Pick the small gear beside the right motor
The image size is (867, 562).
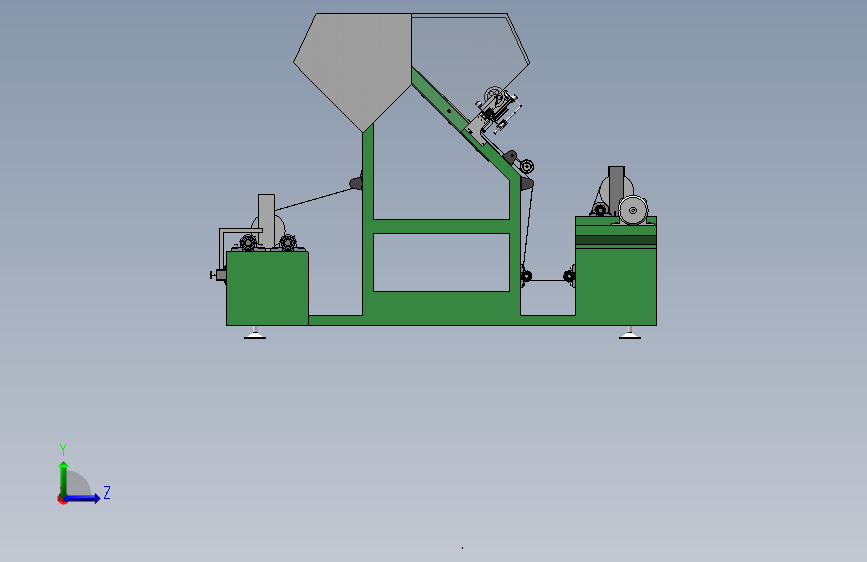600,210
